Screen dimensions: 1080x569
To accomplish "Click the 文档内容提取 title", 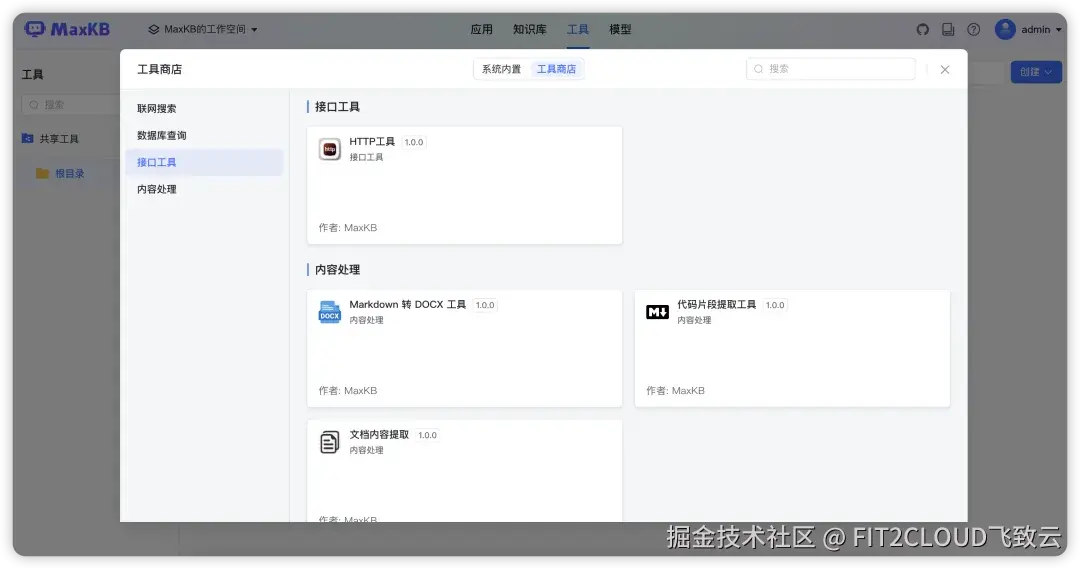I will click(379, 435).
